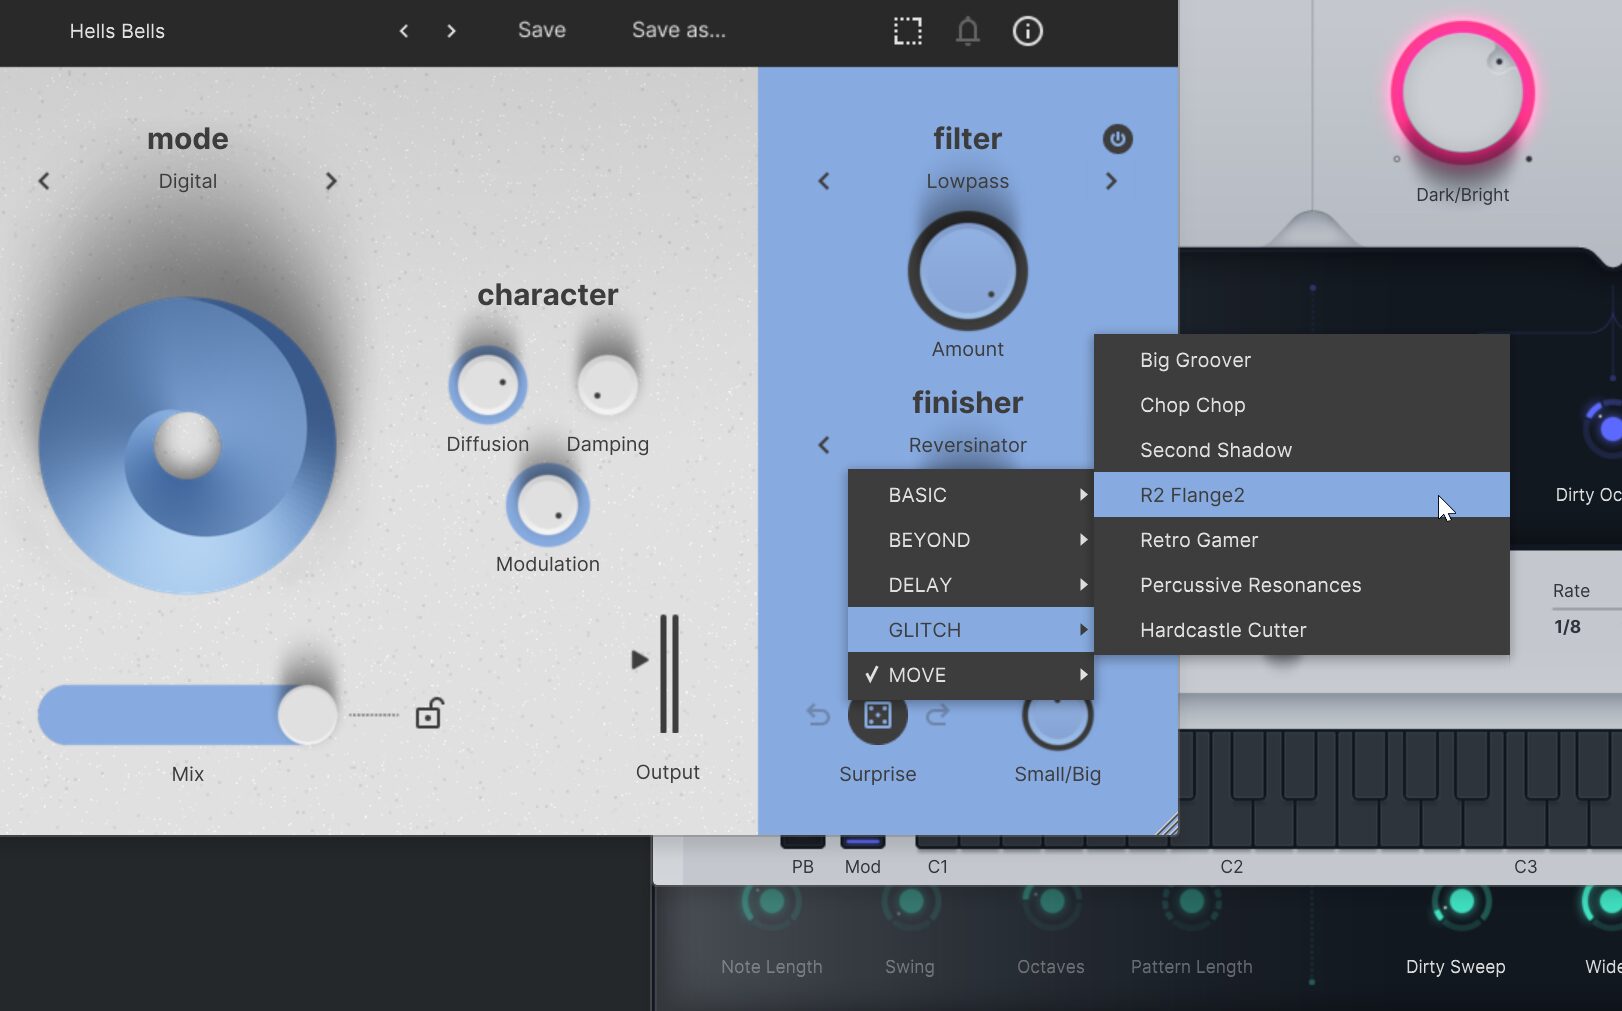
Task: Open the checked MOVE finisher submenu
Action: [x=971, y=675]
